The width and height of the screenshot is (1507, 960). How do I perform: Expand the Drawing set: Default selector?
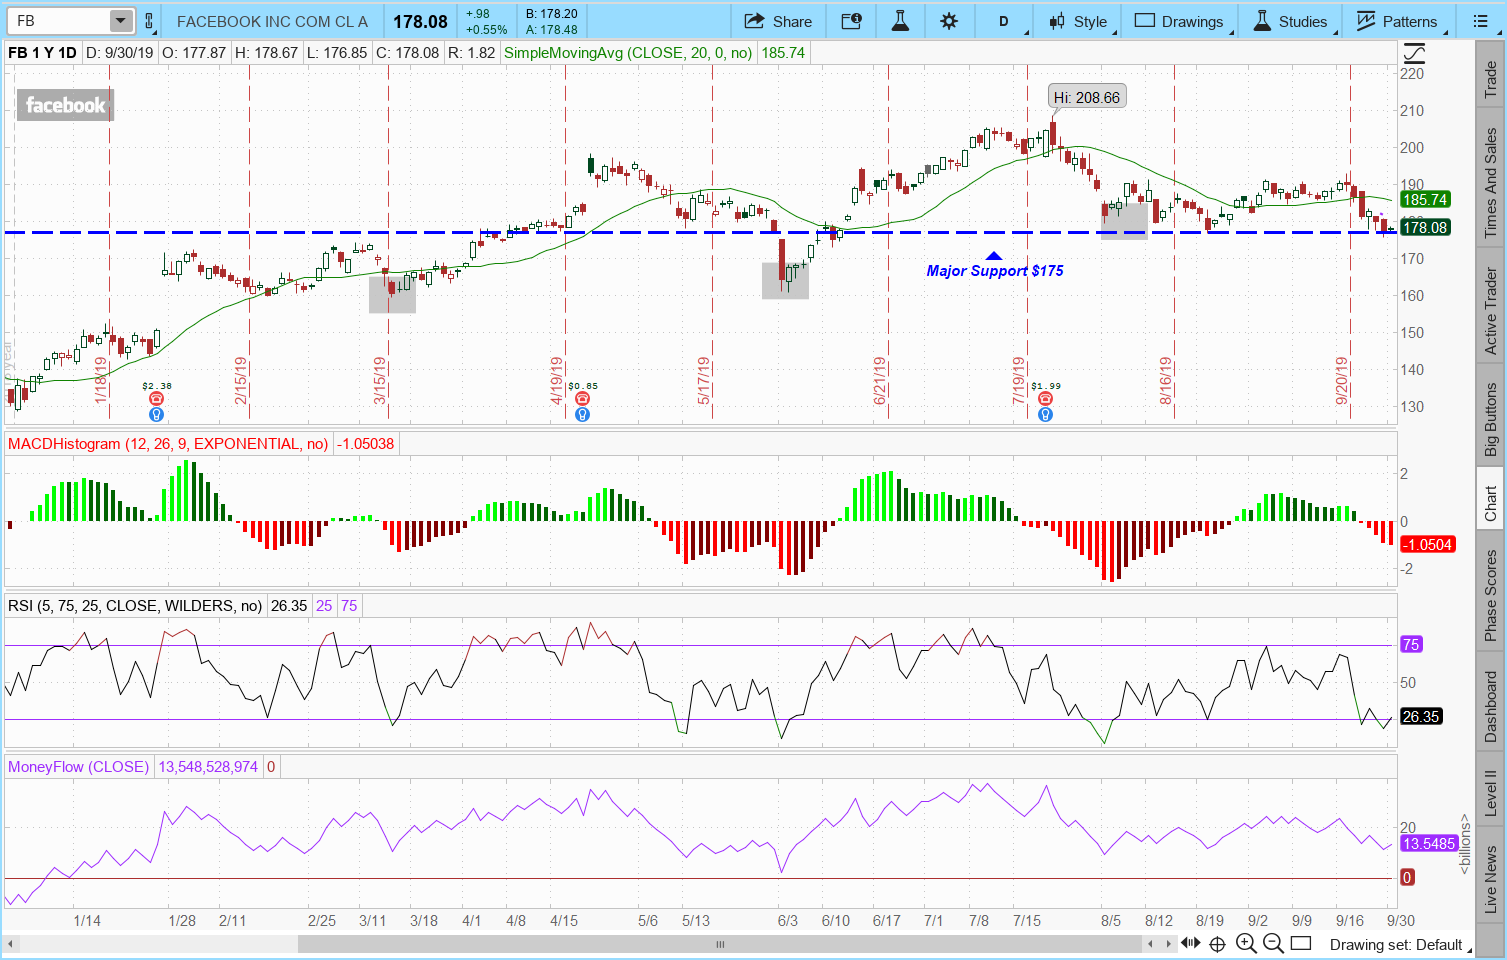1396,944
